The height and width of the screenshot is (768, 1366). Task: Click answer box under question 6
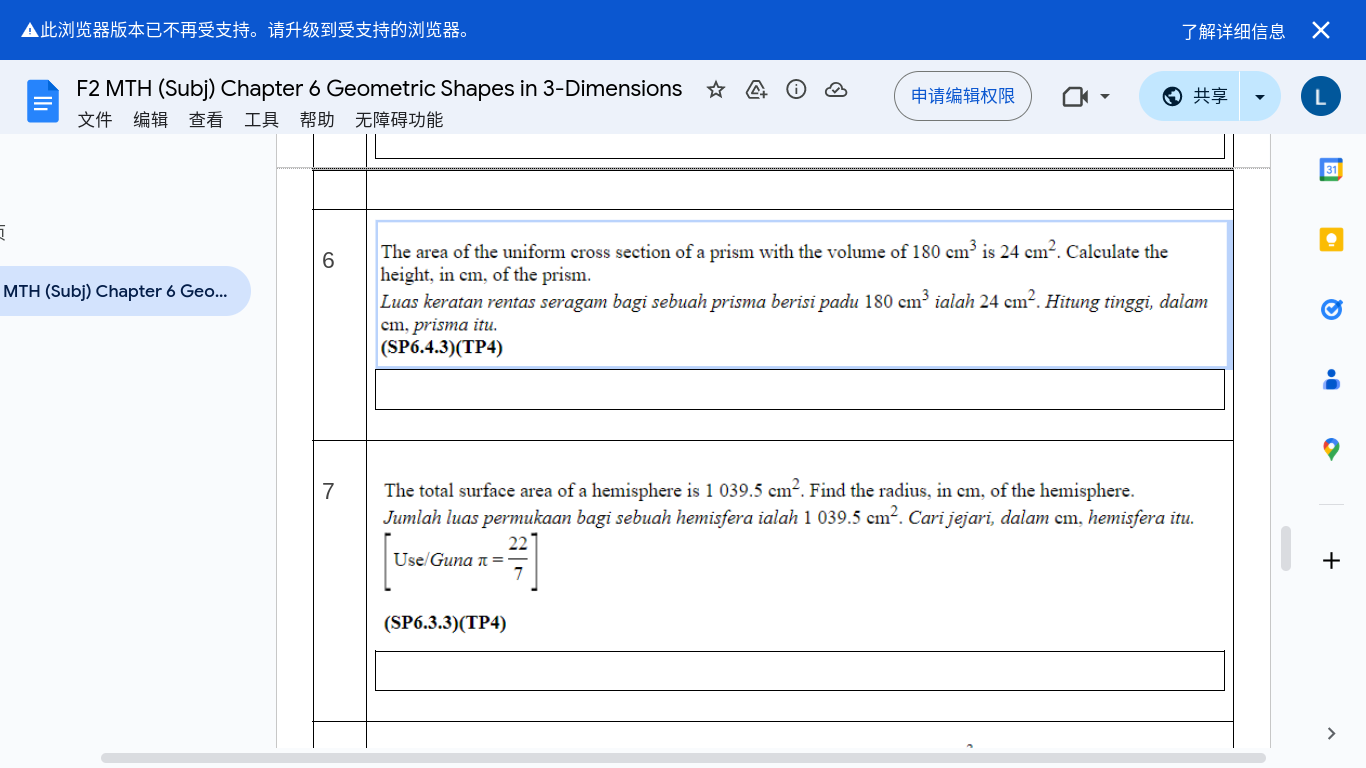coord(800,390)
